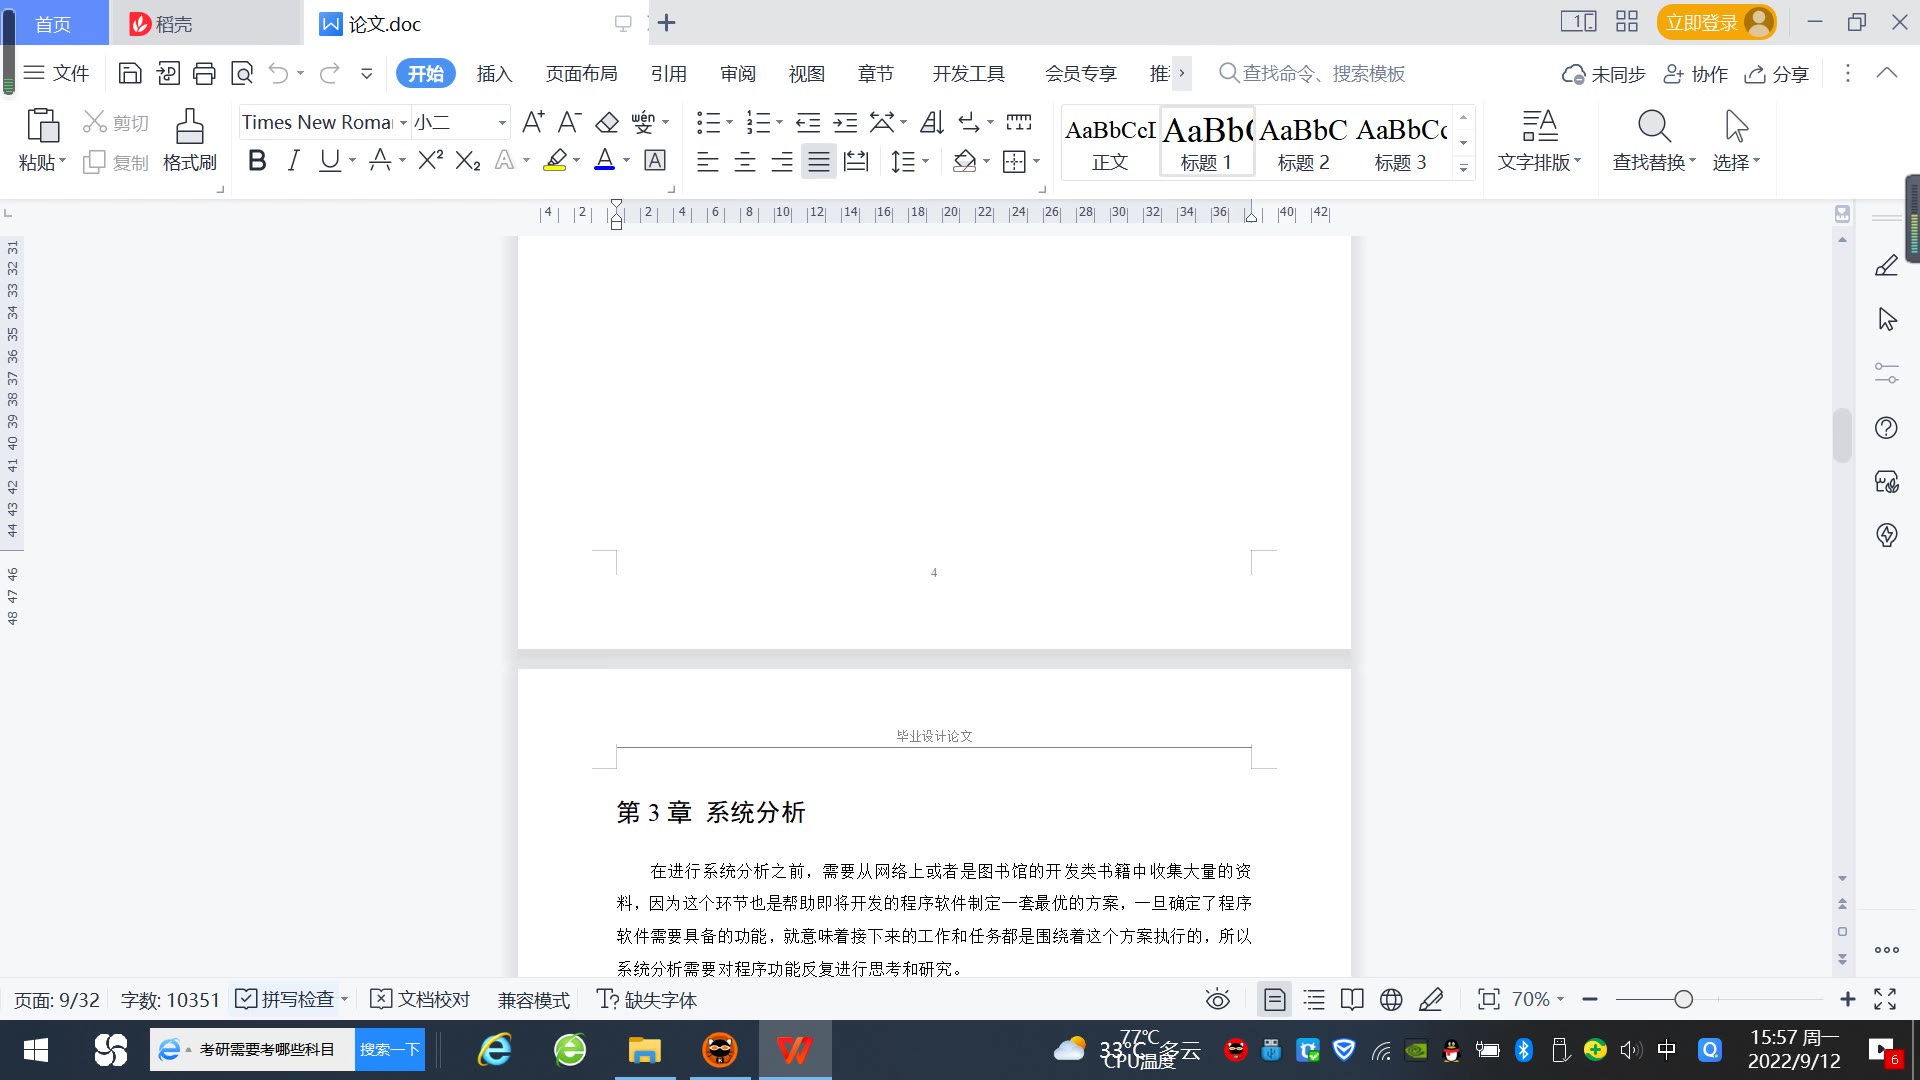1920x1080 pixels.
Task: Switch to web layout view globe icon
Action: 1391,999
